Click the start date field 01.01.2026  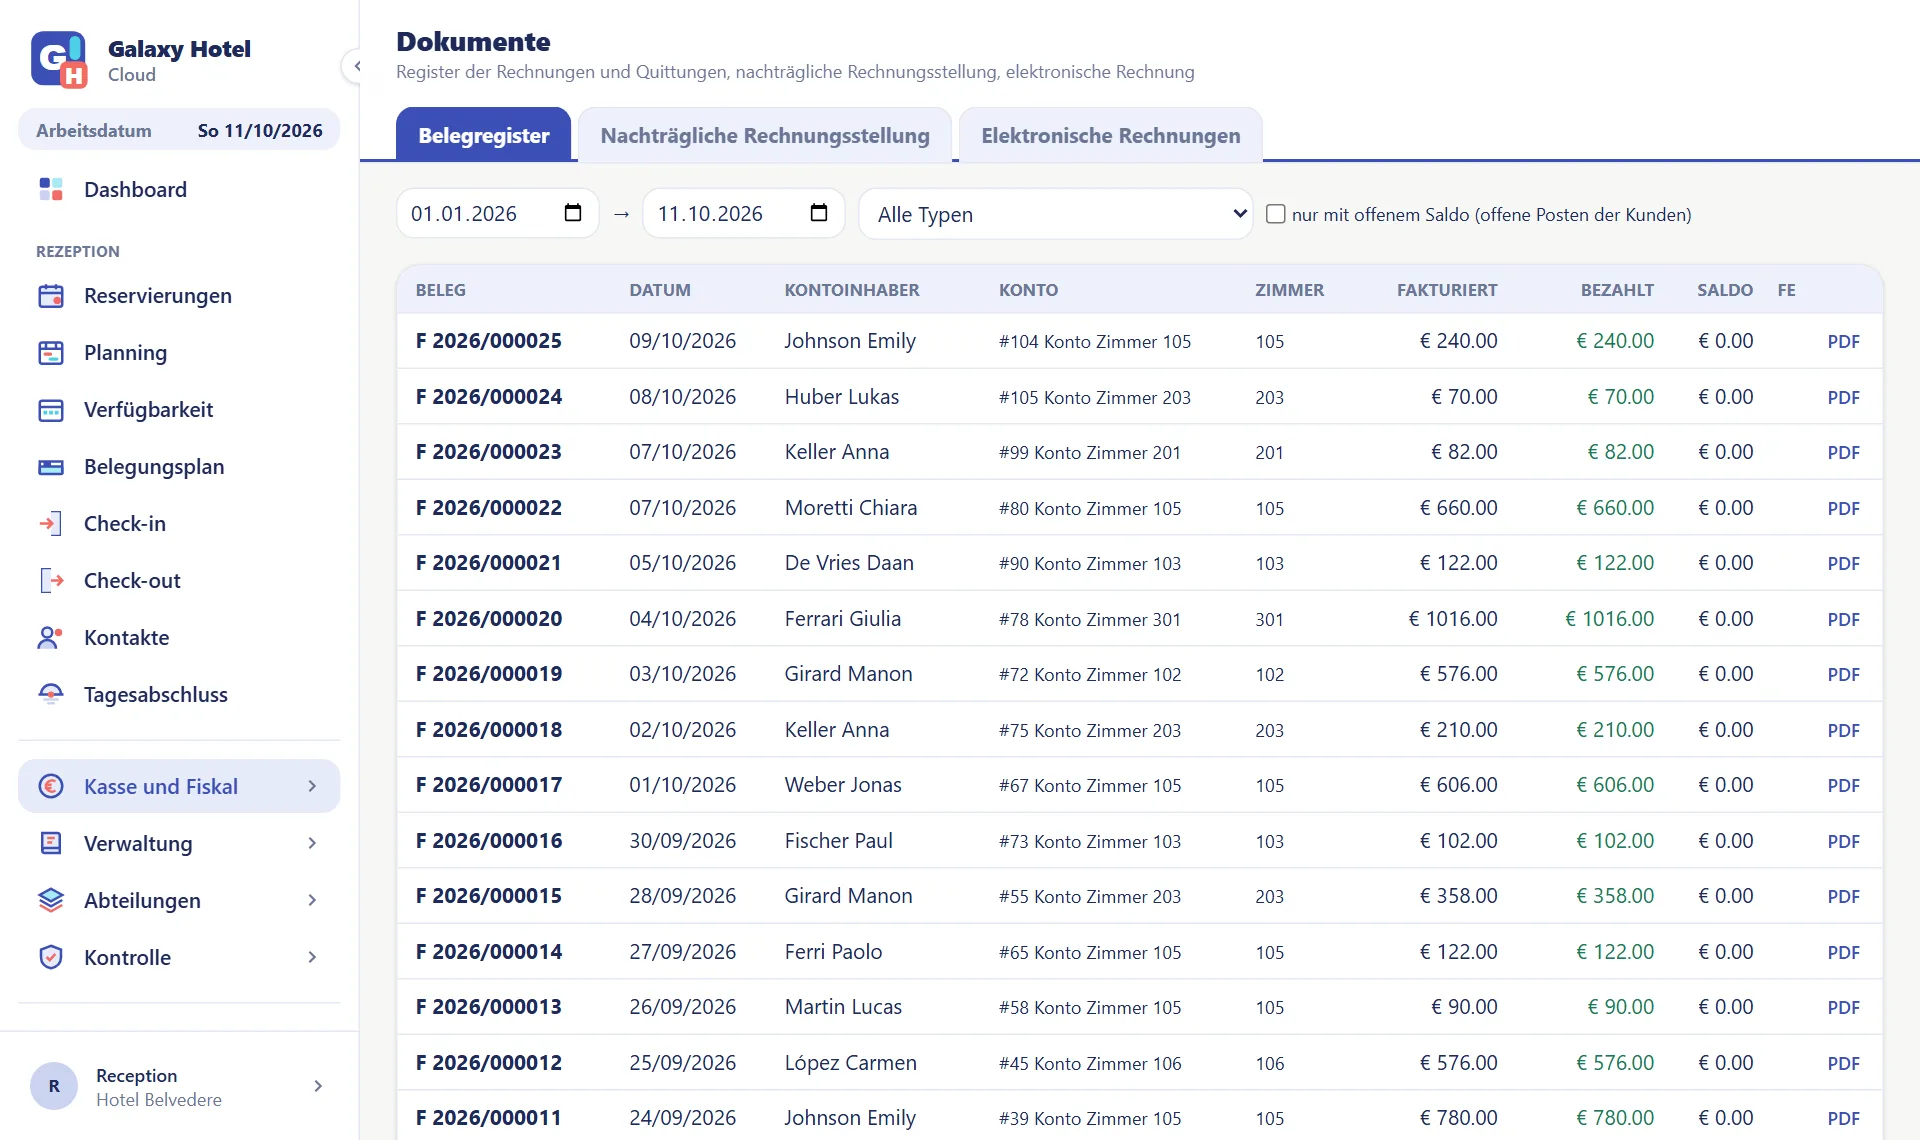pos(498,214)
